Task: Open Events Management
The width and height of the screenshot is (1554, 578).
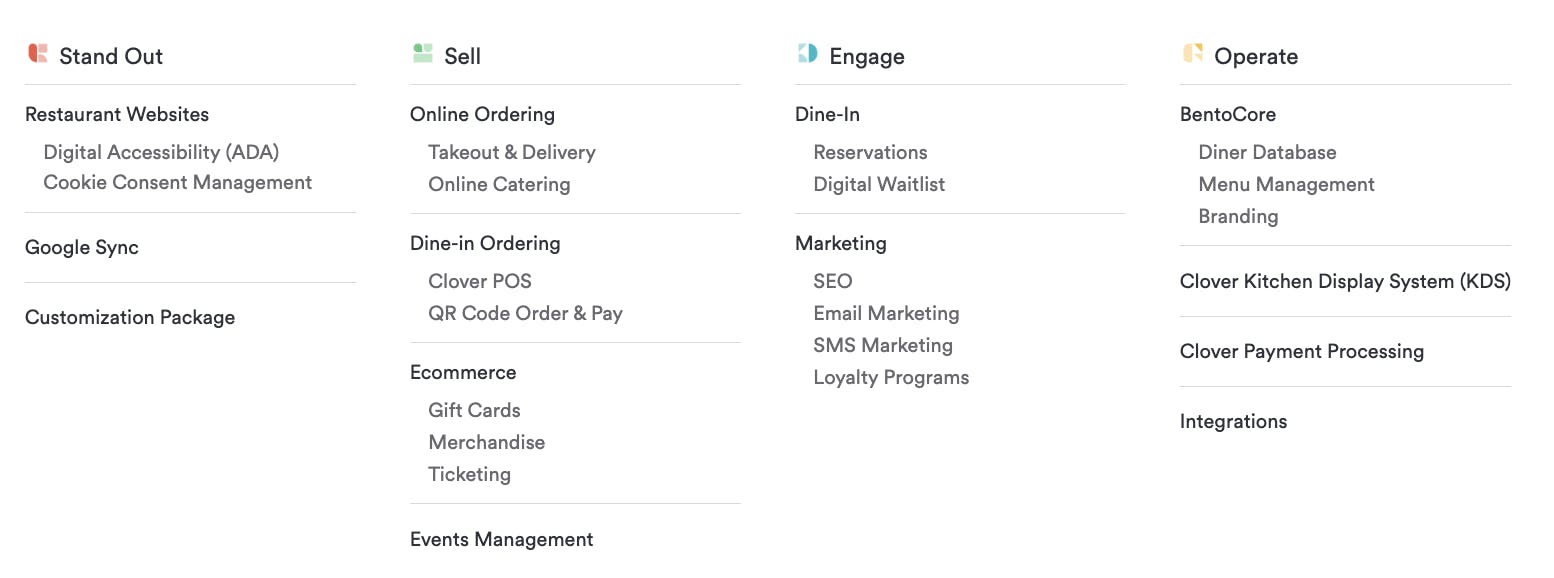Action: [501, 539]
